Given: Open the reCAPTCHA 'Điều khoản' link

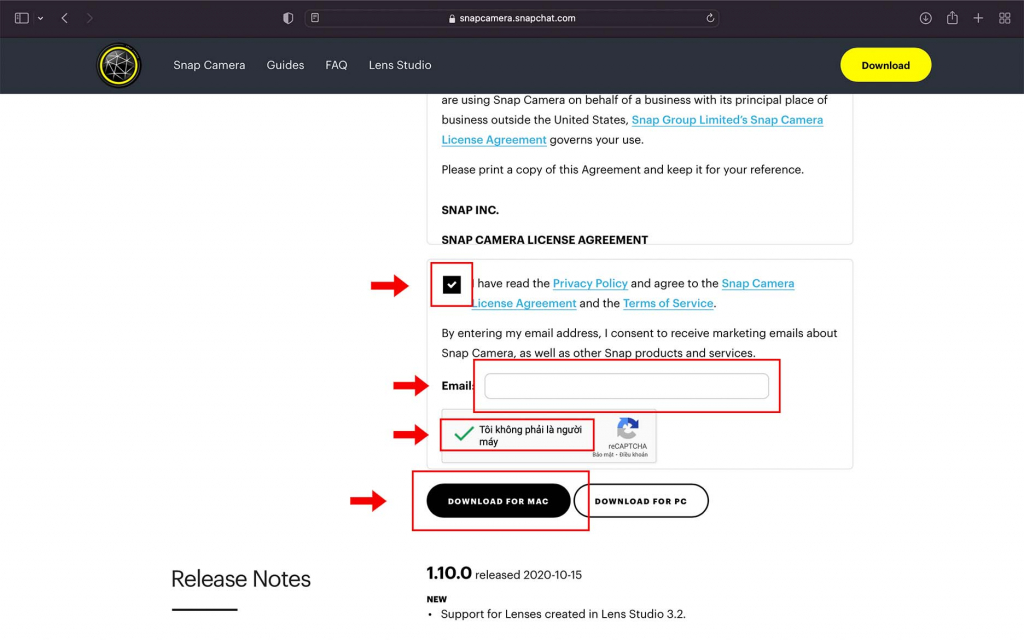Looking at the screenshot, I should (x=633, y=455).
